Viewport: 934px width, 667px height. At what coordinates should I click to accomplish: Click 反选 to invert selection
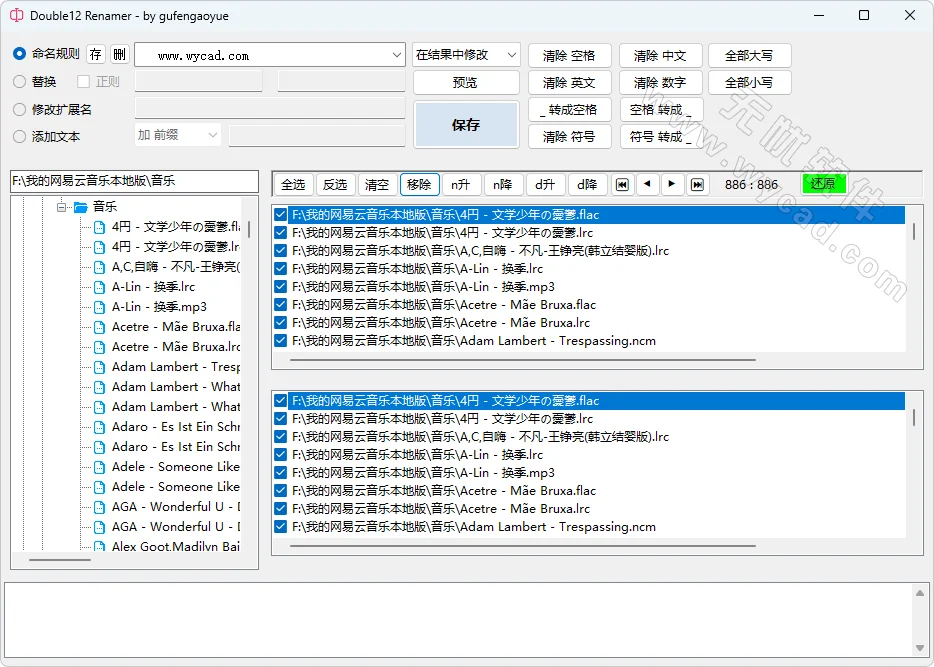point(336,184)
